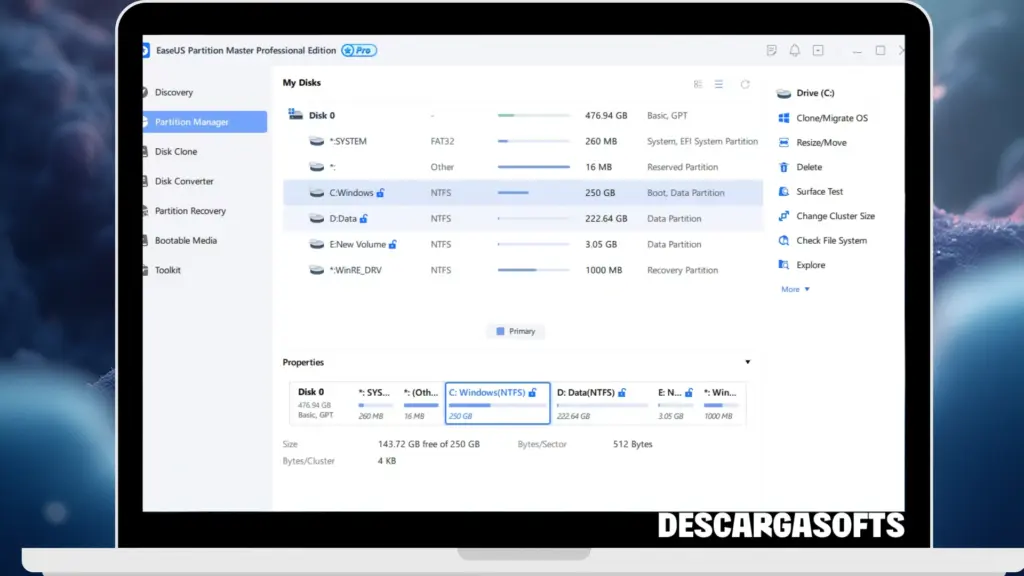Open the notifications bell icon
This screenshot has width=1024, height=576.
pyautogui.click(x=795, y=50)
